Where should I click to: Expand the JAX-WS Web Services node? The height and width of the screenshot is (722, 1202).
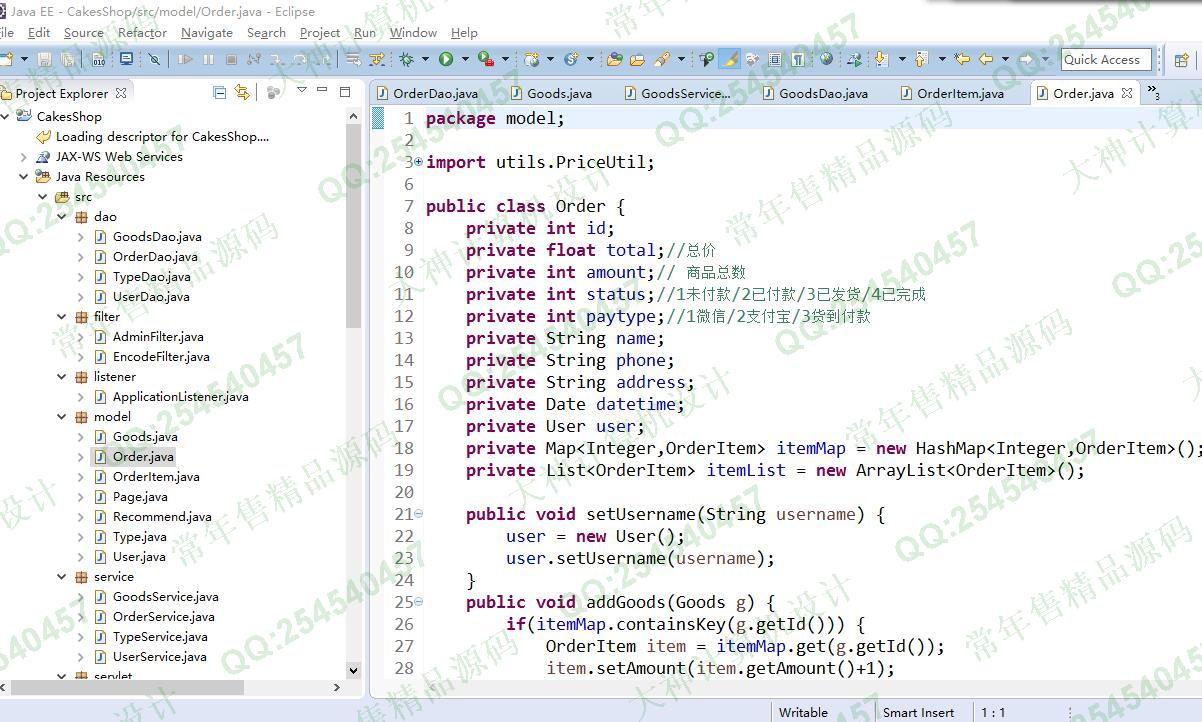click(24, 157)
